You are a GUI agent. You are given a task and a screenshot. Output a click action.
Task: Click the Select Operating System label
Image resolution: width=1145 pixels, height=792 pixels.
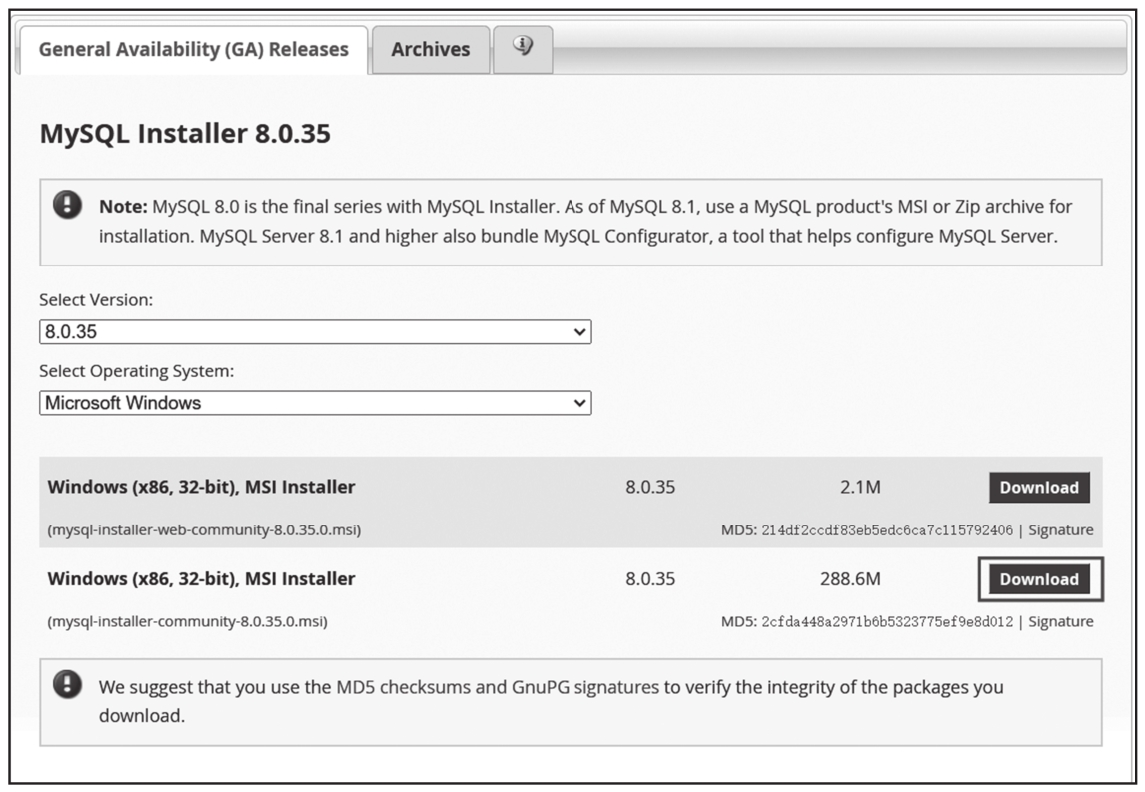pyautogui.click(x=136, y=371)
